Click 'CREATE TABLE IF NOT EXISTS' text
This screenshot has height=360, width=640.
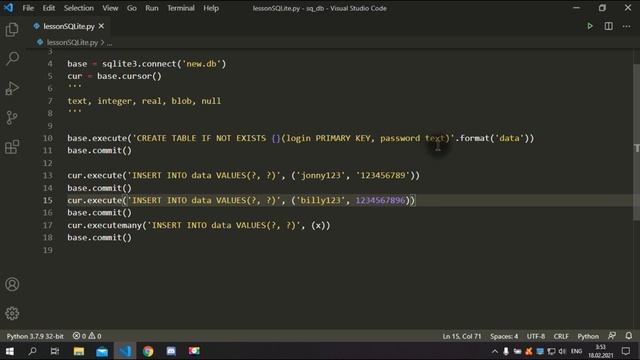(201, 138)
